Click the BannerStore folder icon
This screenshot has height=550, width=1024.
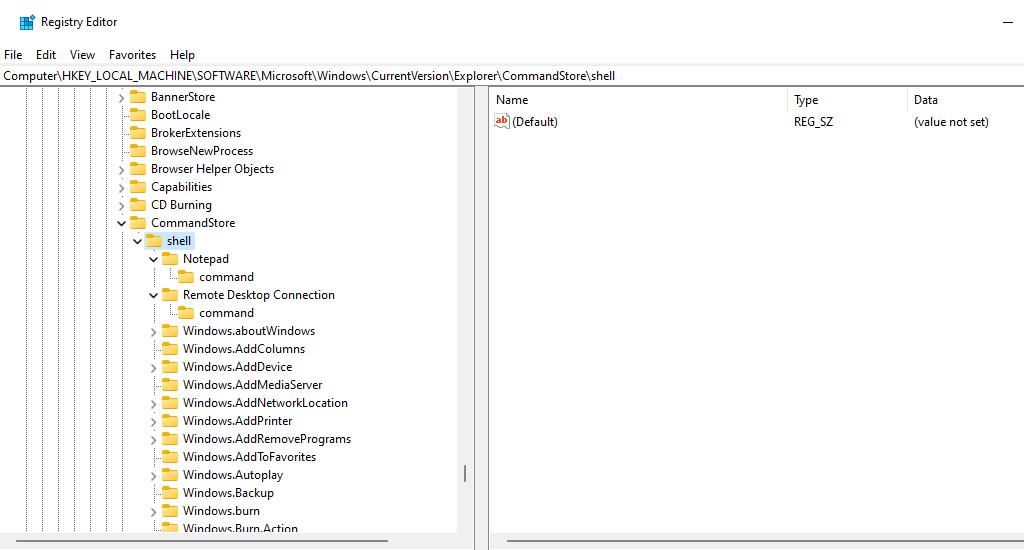pyautogui.click(x=138, y=97)
